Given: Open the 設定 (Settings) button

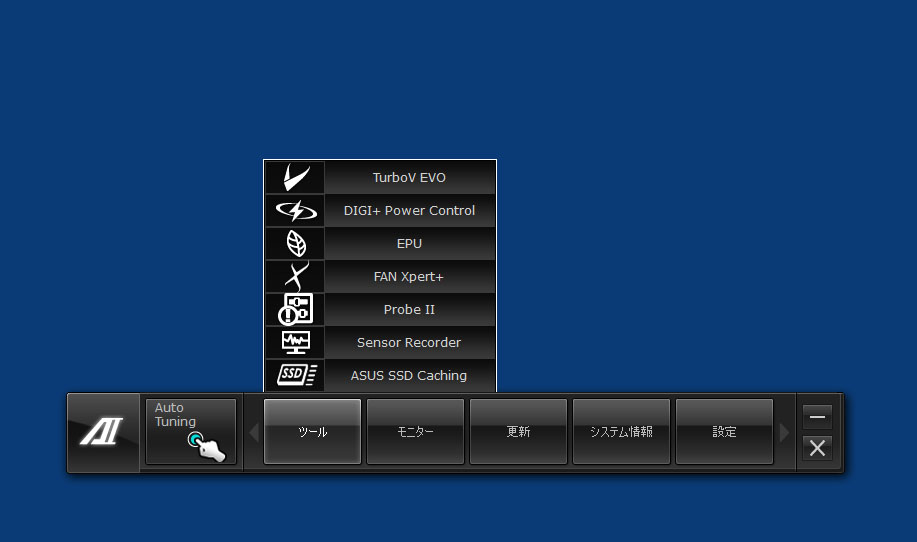Looking at the screenshot, I should tap(724, 431).
